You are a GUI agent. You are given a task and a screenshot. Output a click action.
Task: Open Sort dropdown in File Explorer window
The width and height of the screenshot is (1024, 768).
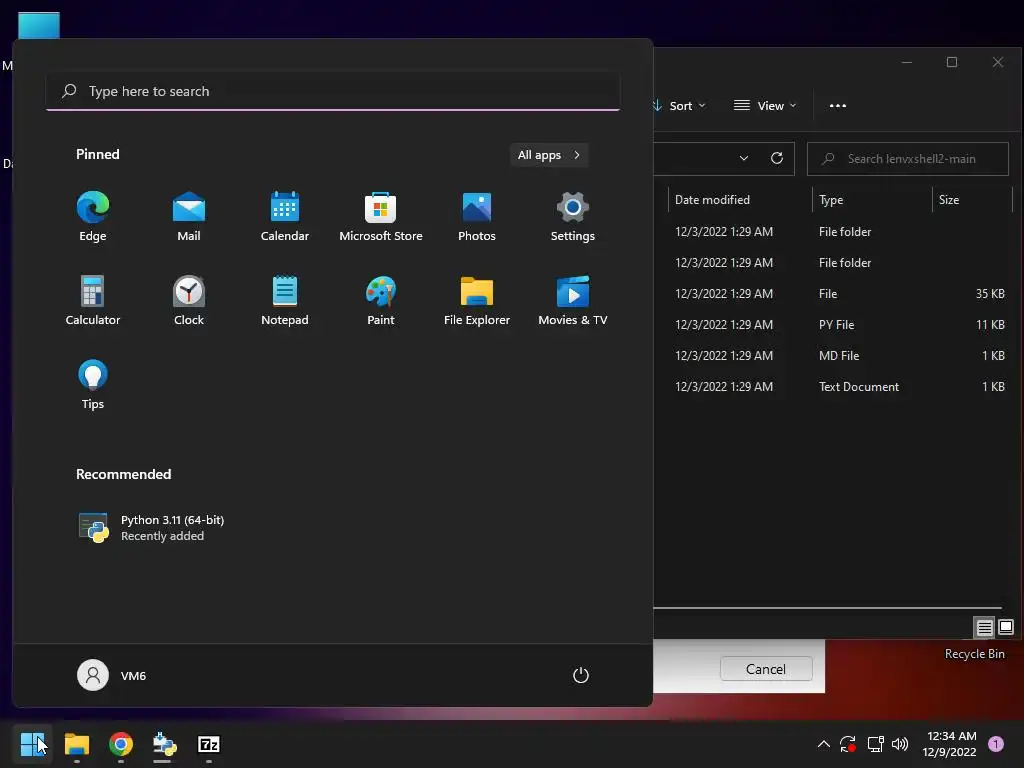[680, 106]
